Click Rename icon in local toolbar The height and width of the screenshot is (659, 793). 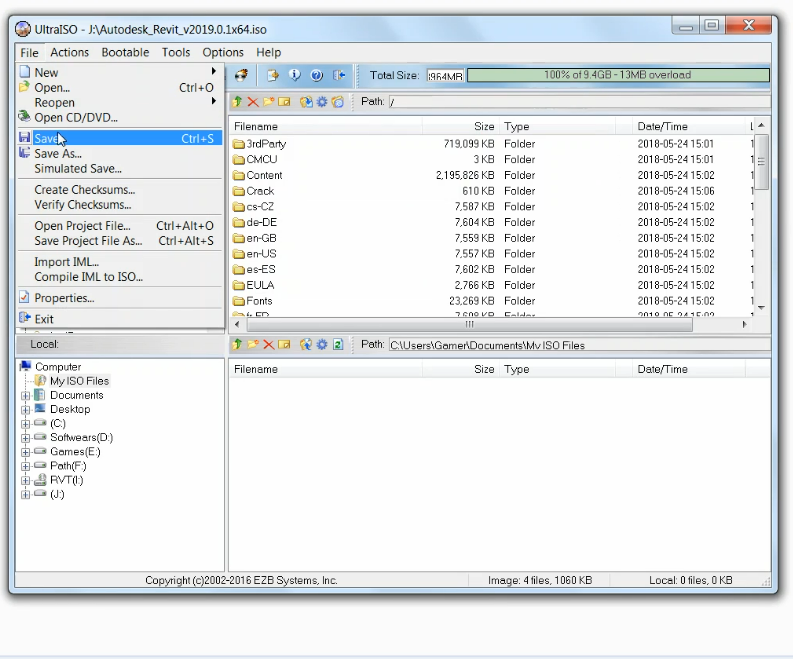point(284,344)
